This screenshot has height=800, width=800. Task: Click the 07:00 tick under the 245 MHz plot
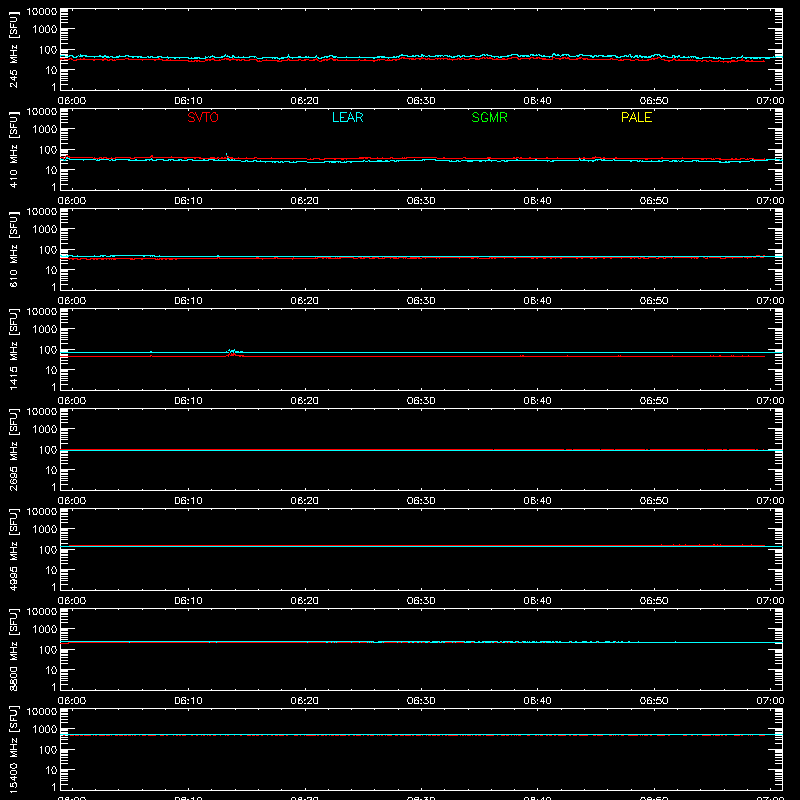(x=770, y=101)
